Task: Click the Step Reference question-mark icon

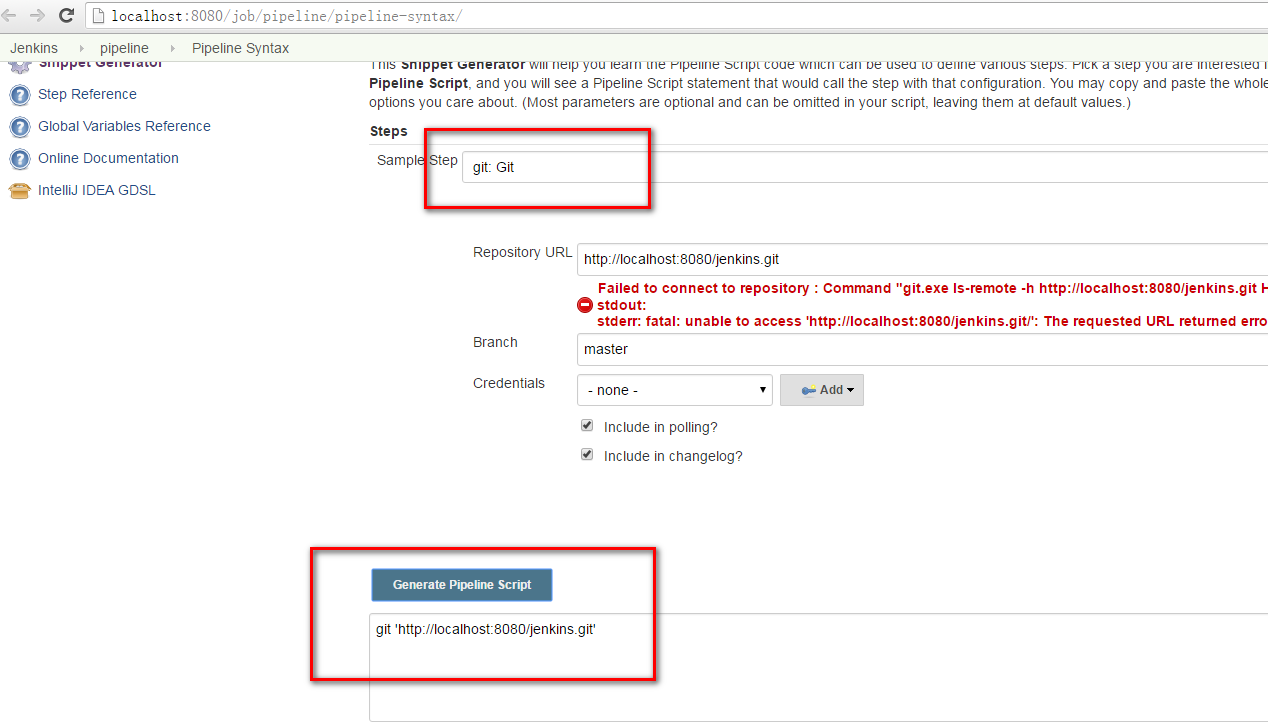Action: point(19,95)
